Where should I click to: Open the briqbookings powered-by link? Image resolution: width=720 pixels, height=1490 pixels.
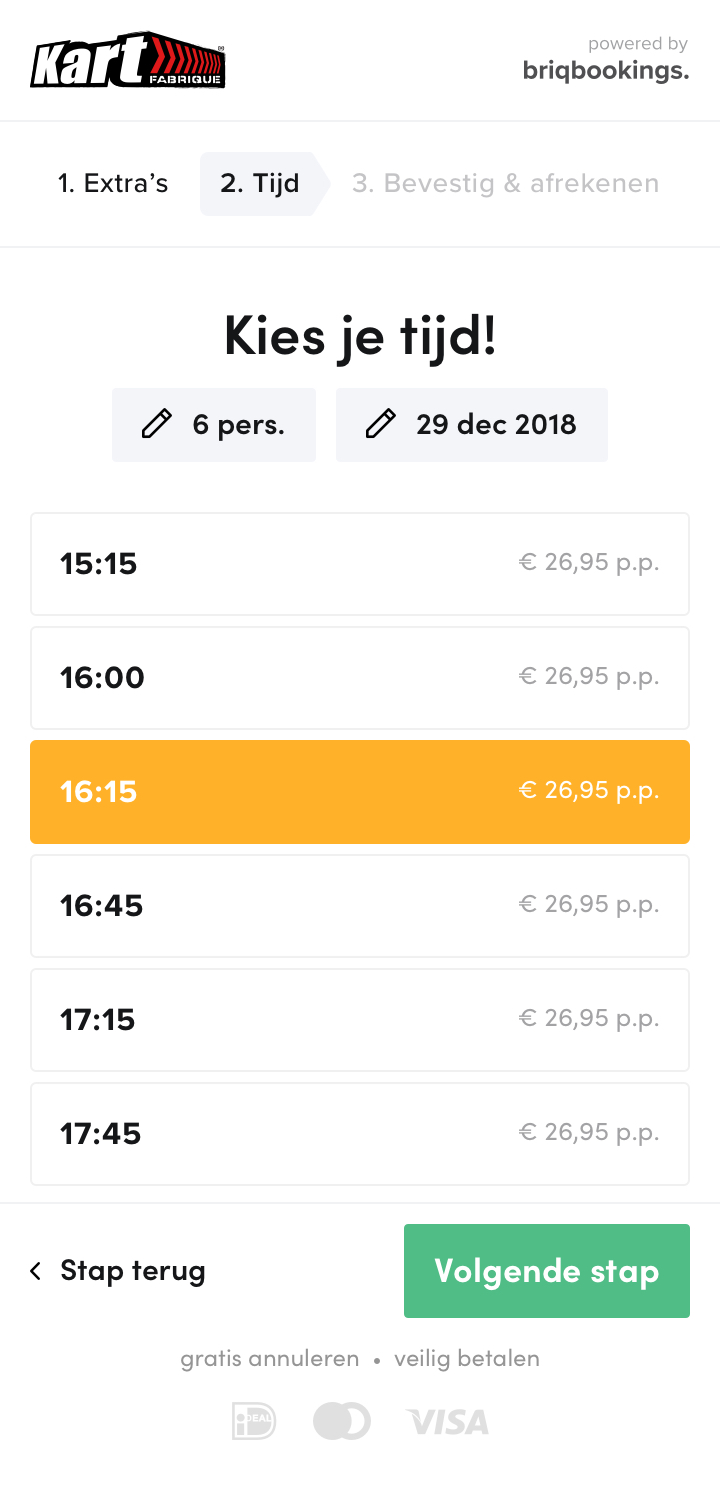(605, 60)
